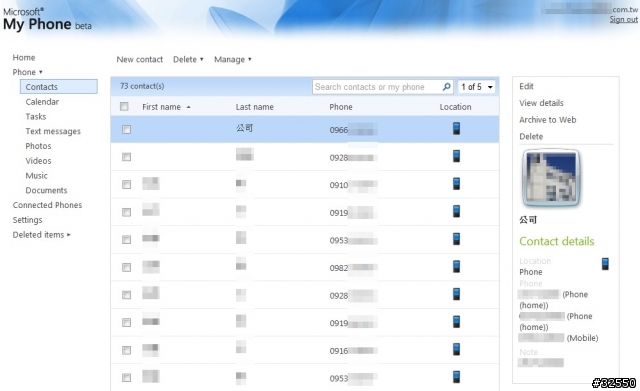
Task: Open Music section
Action: (x=36, y=176)
